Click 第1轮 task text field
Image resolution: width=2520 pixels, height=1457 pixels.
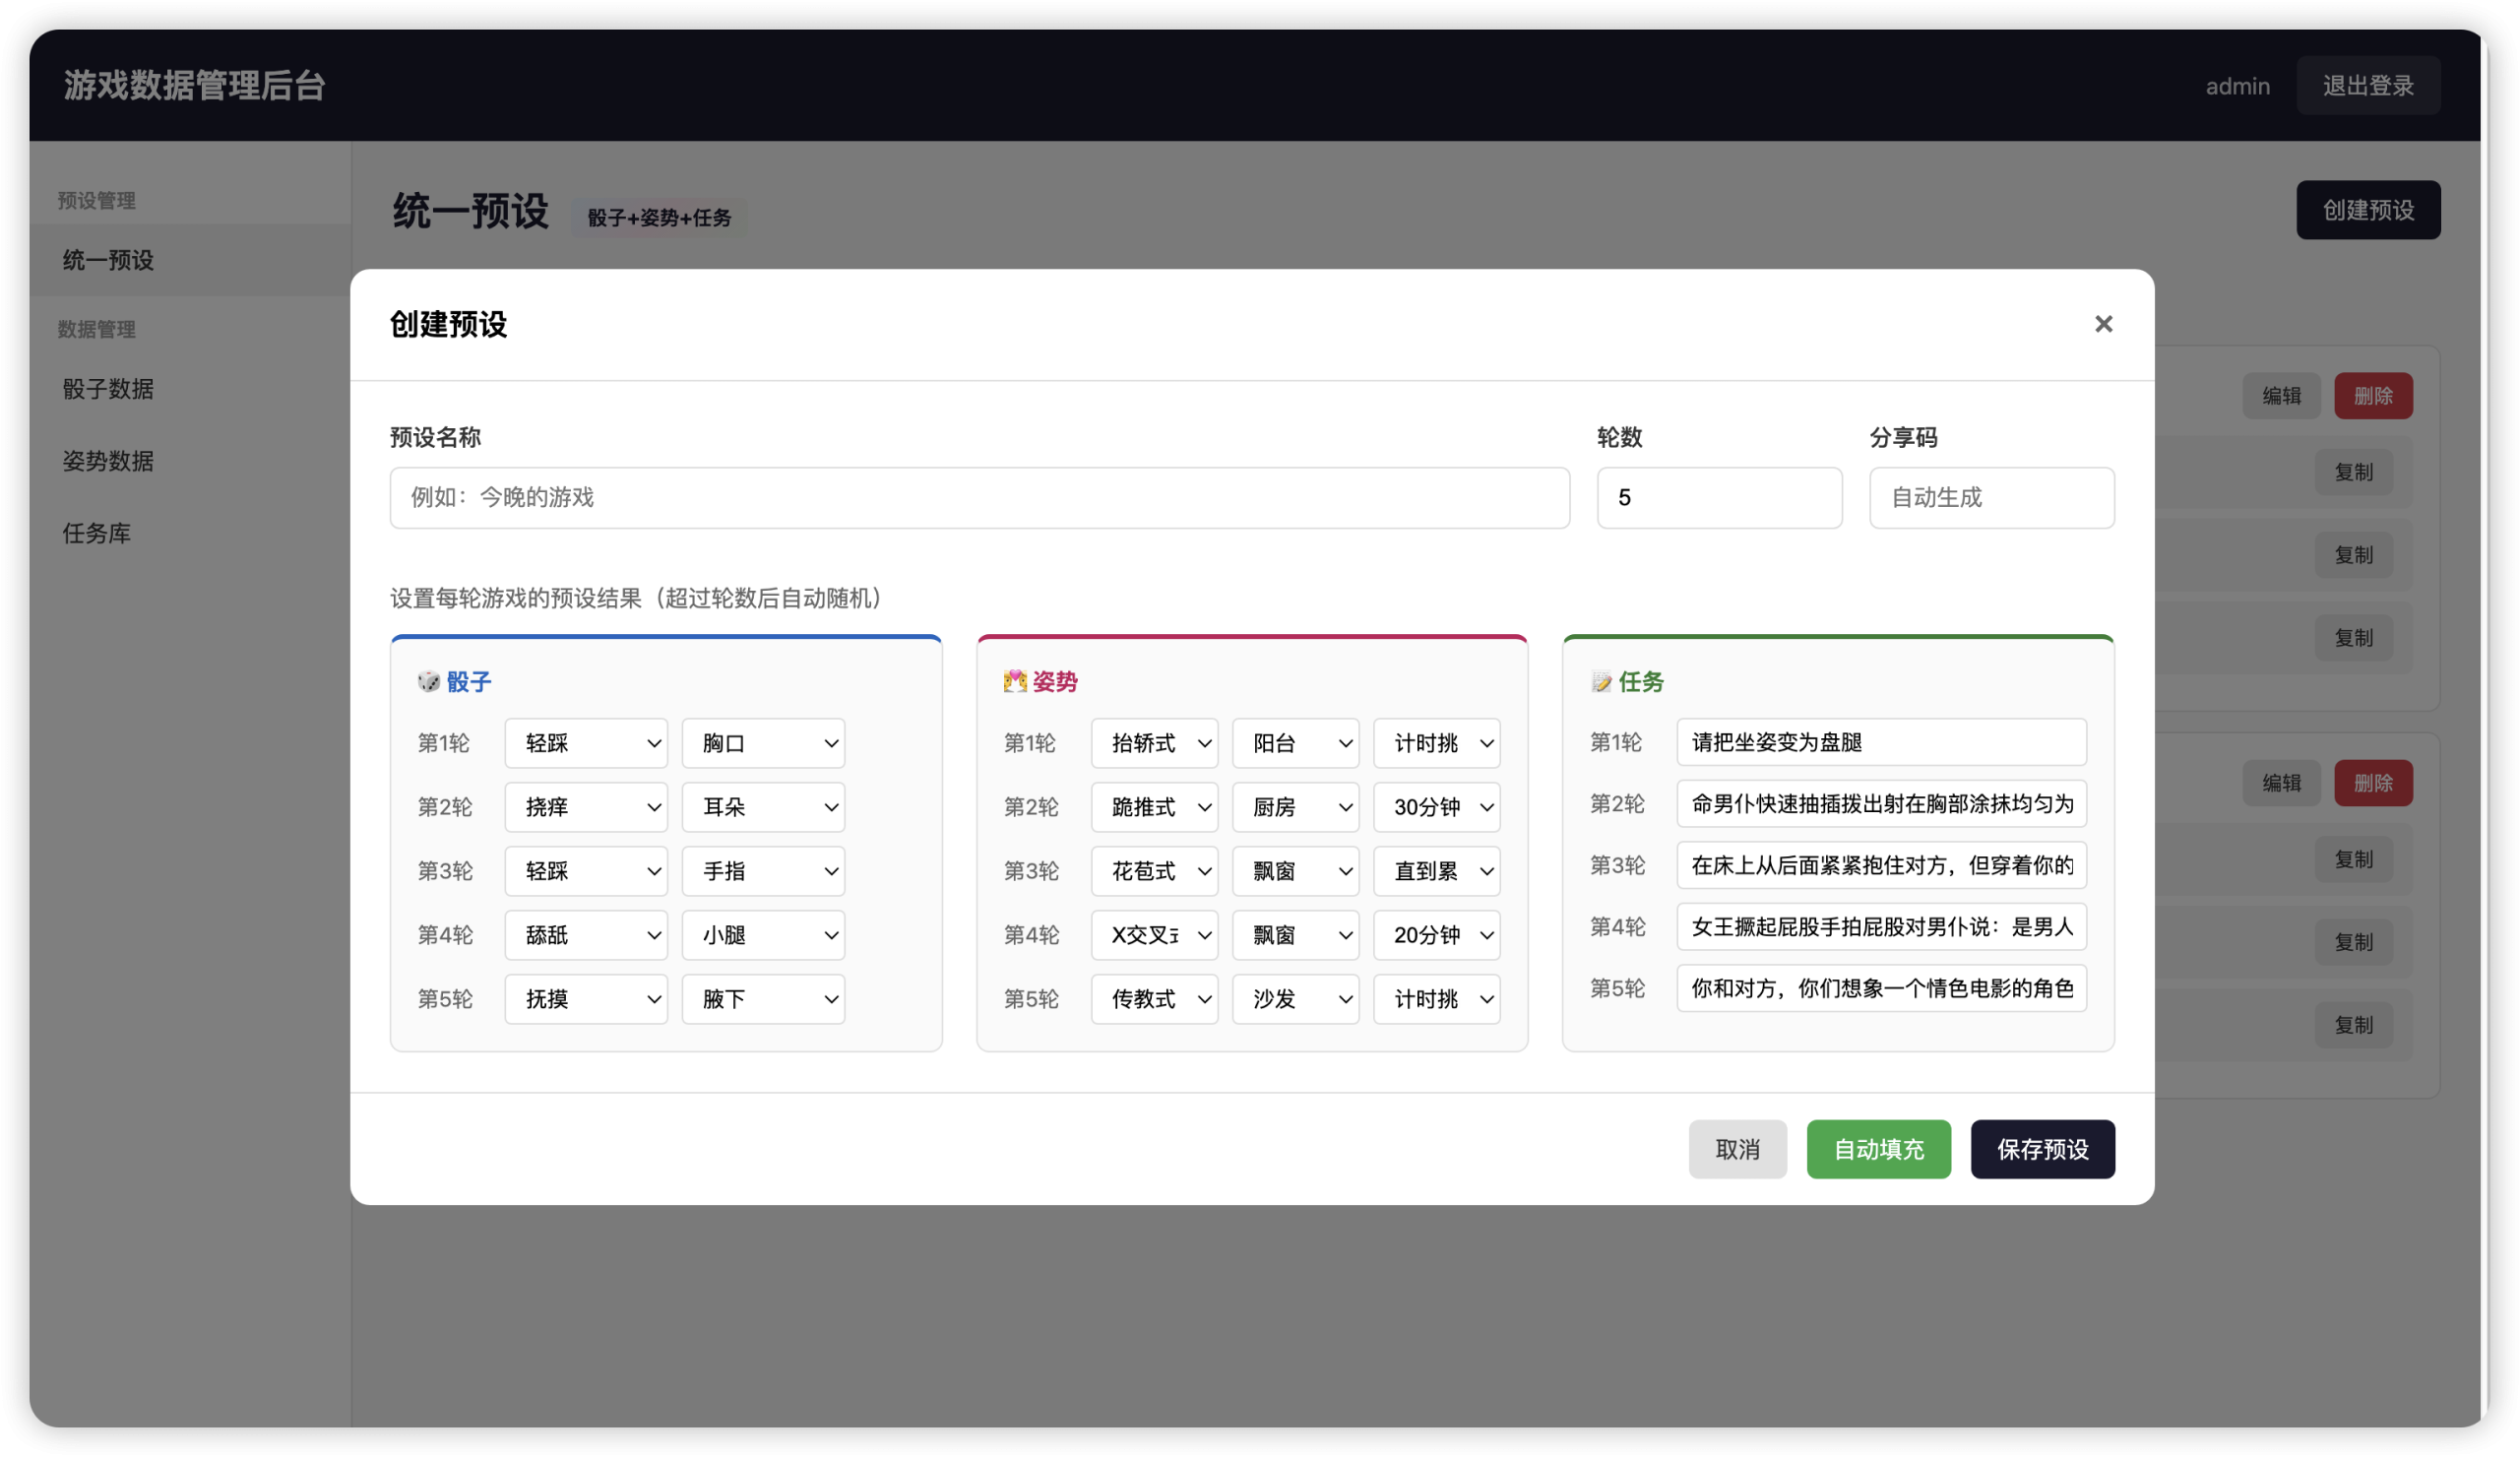click(1881, 742)
